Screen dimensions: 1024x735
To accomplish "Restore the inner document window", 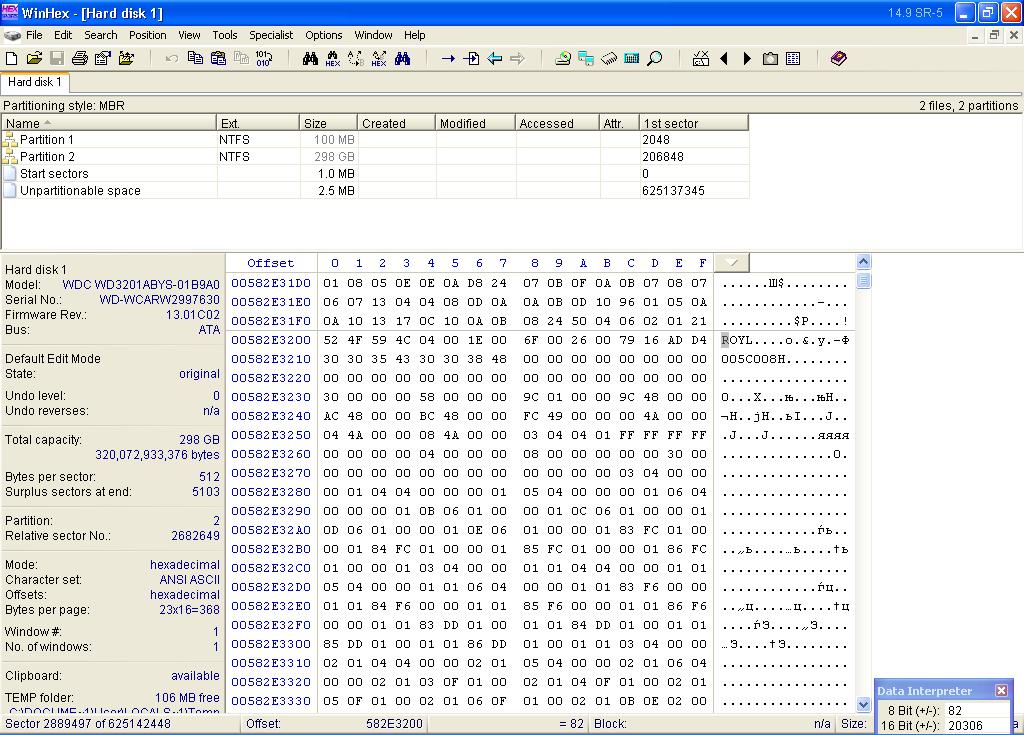I will [x=995, y=35].
